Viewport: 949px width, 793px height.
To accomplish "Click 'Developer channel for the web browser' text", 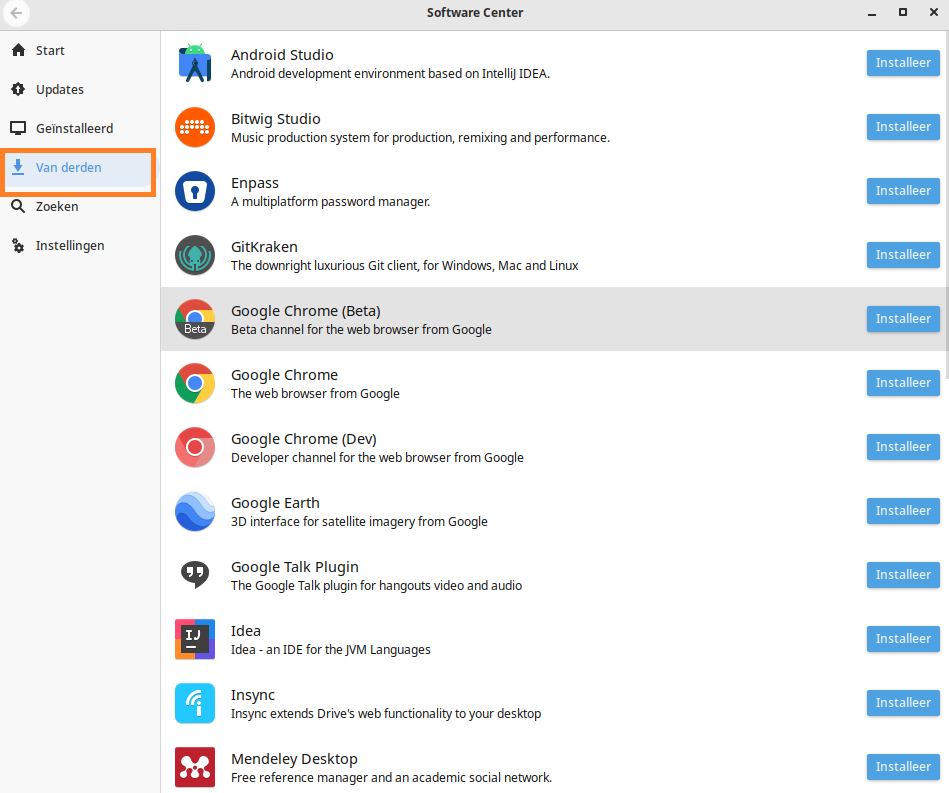I will (x=377, y=458).
